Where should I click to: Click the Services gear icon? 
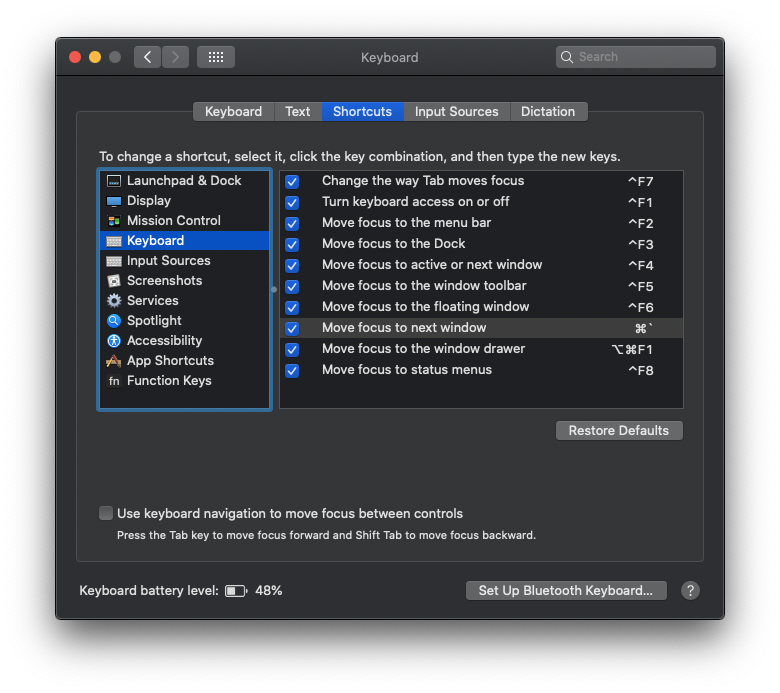coord(114,301)
